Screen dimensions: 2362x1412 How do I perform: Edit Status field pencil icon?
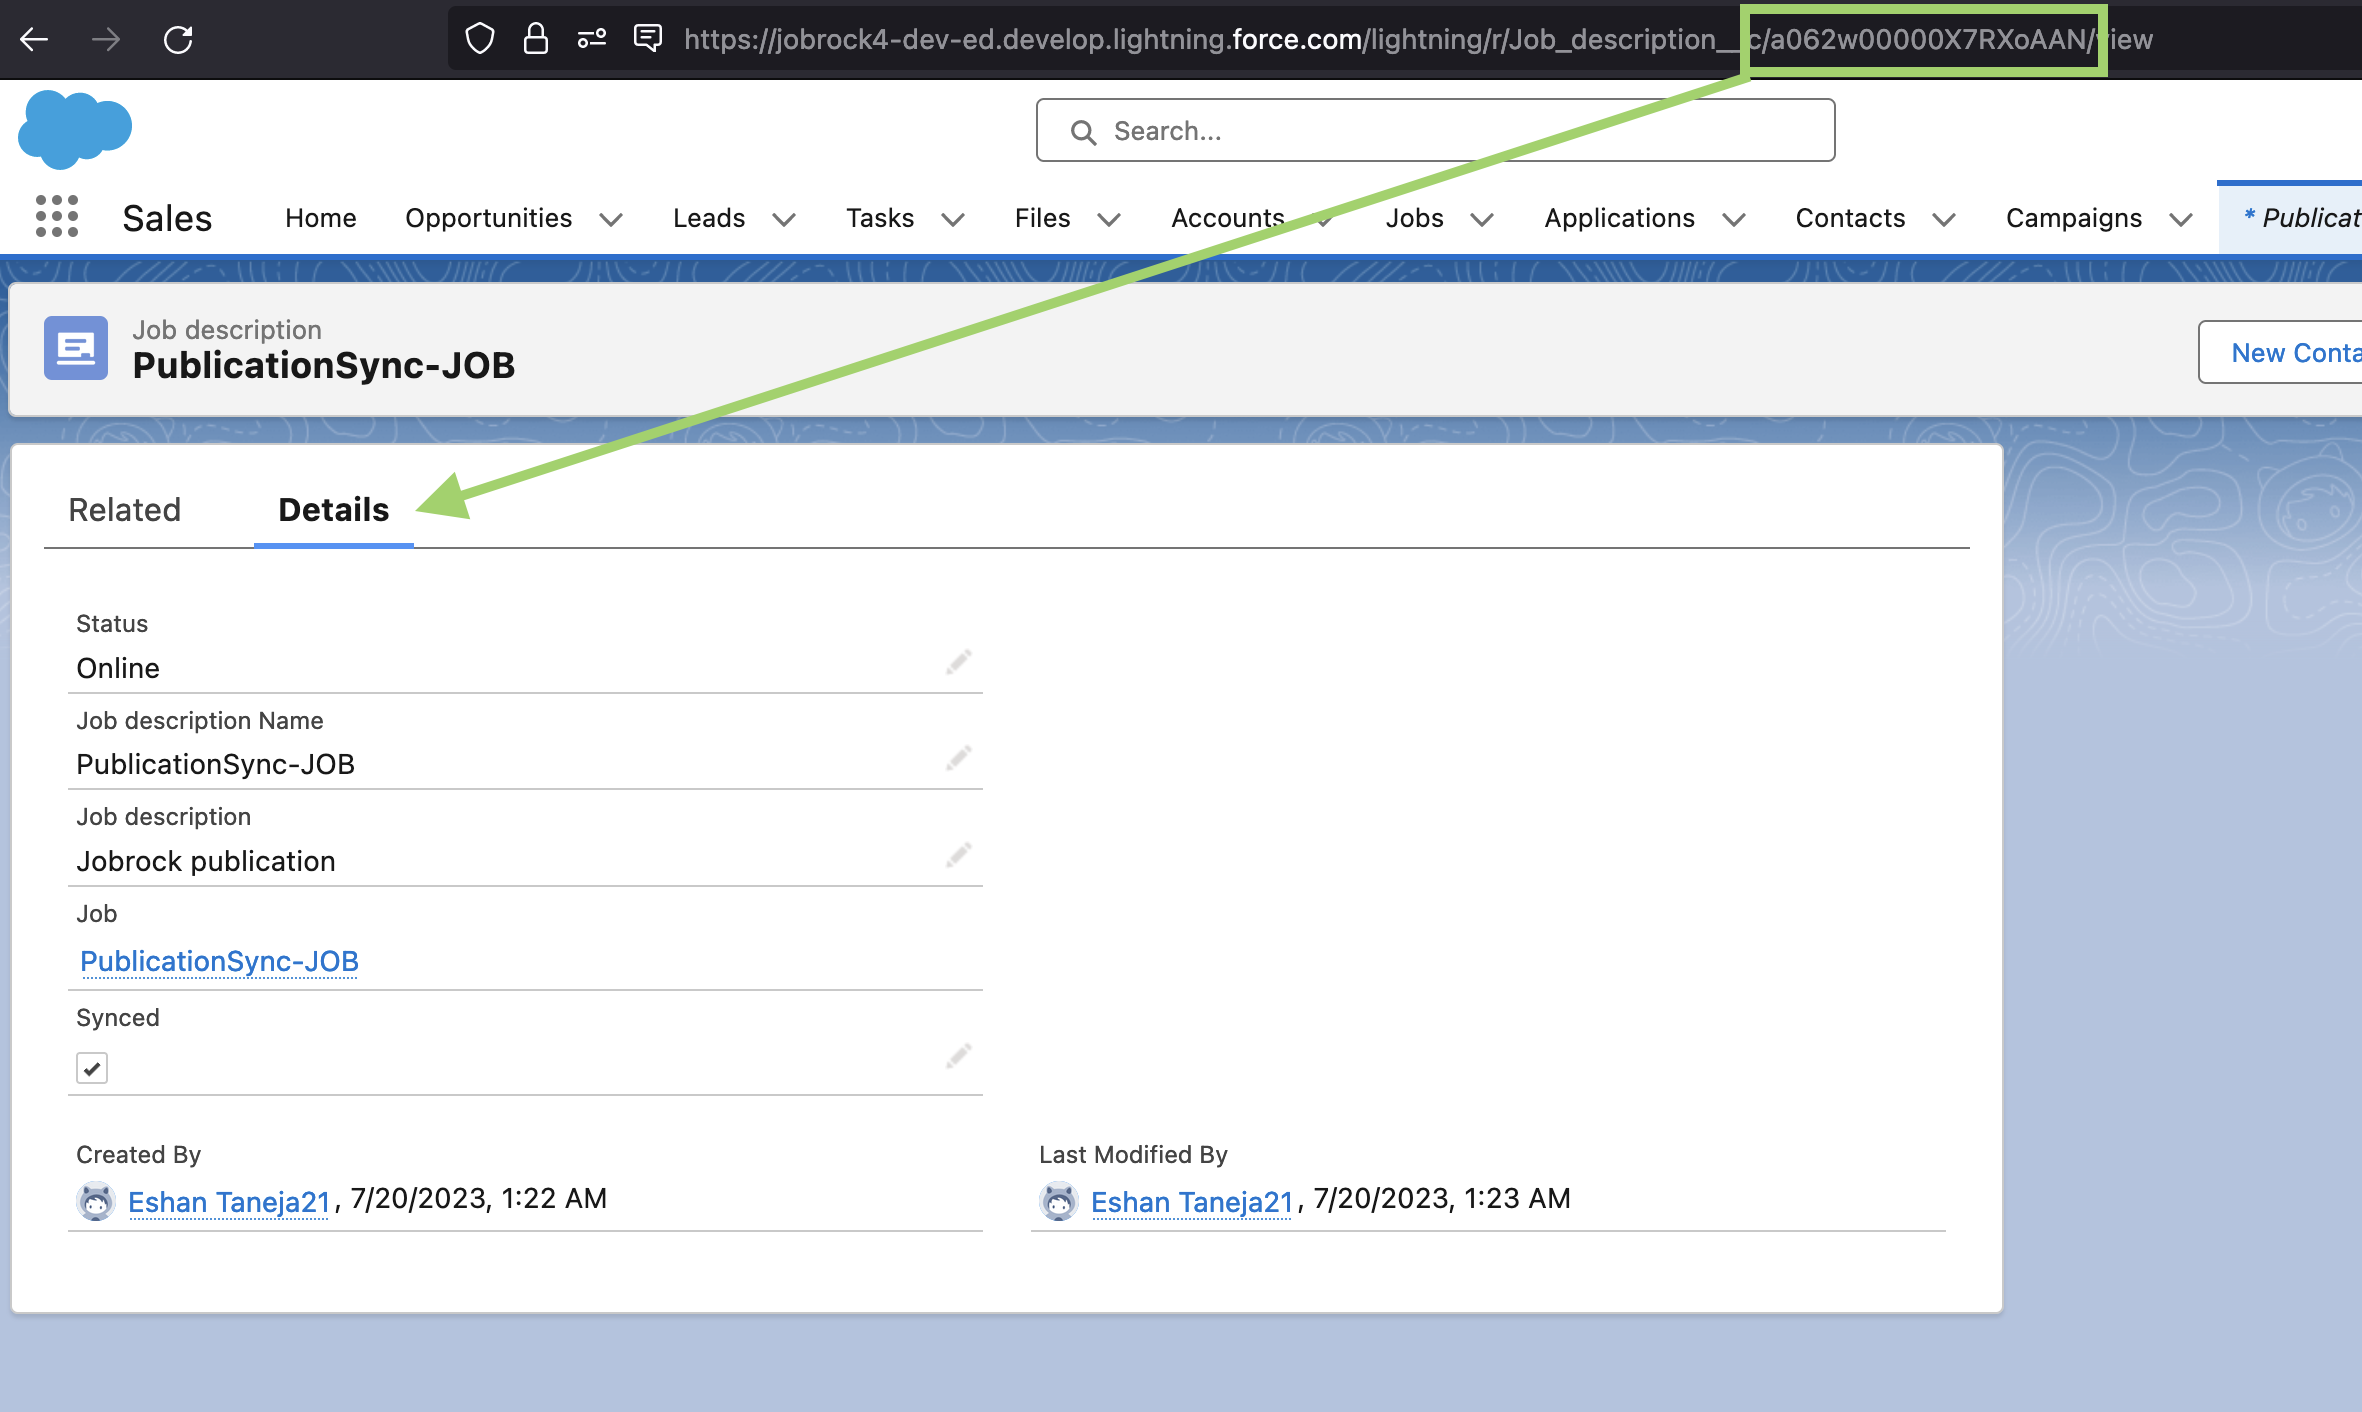click(958, 662)
